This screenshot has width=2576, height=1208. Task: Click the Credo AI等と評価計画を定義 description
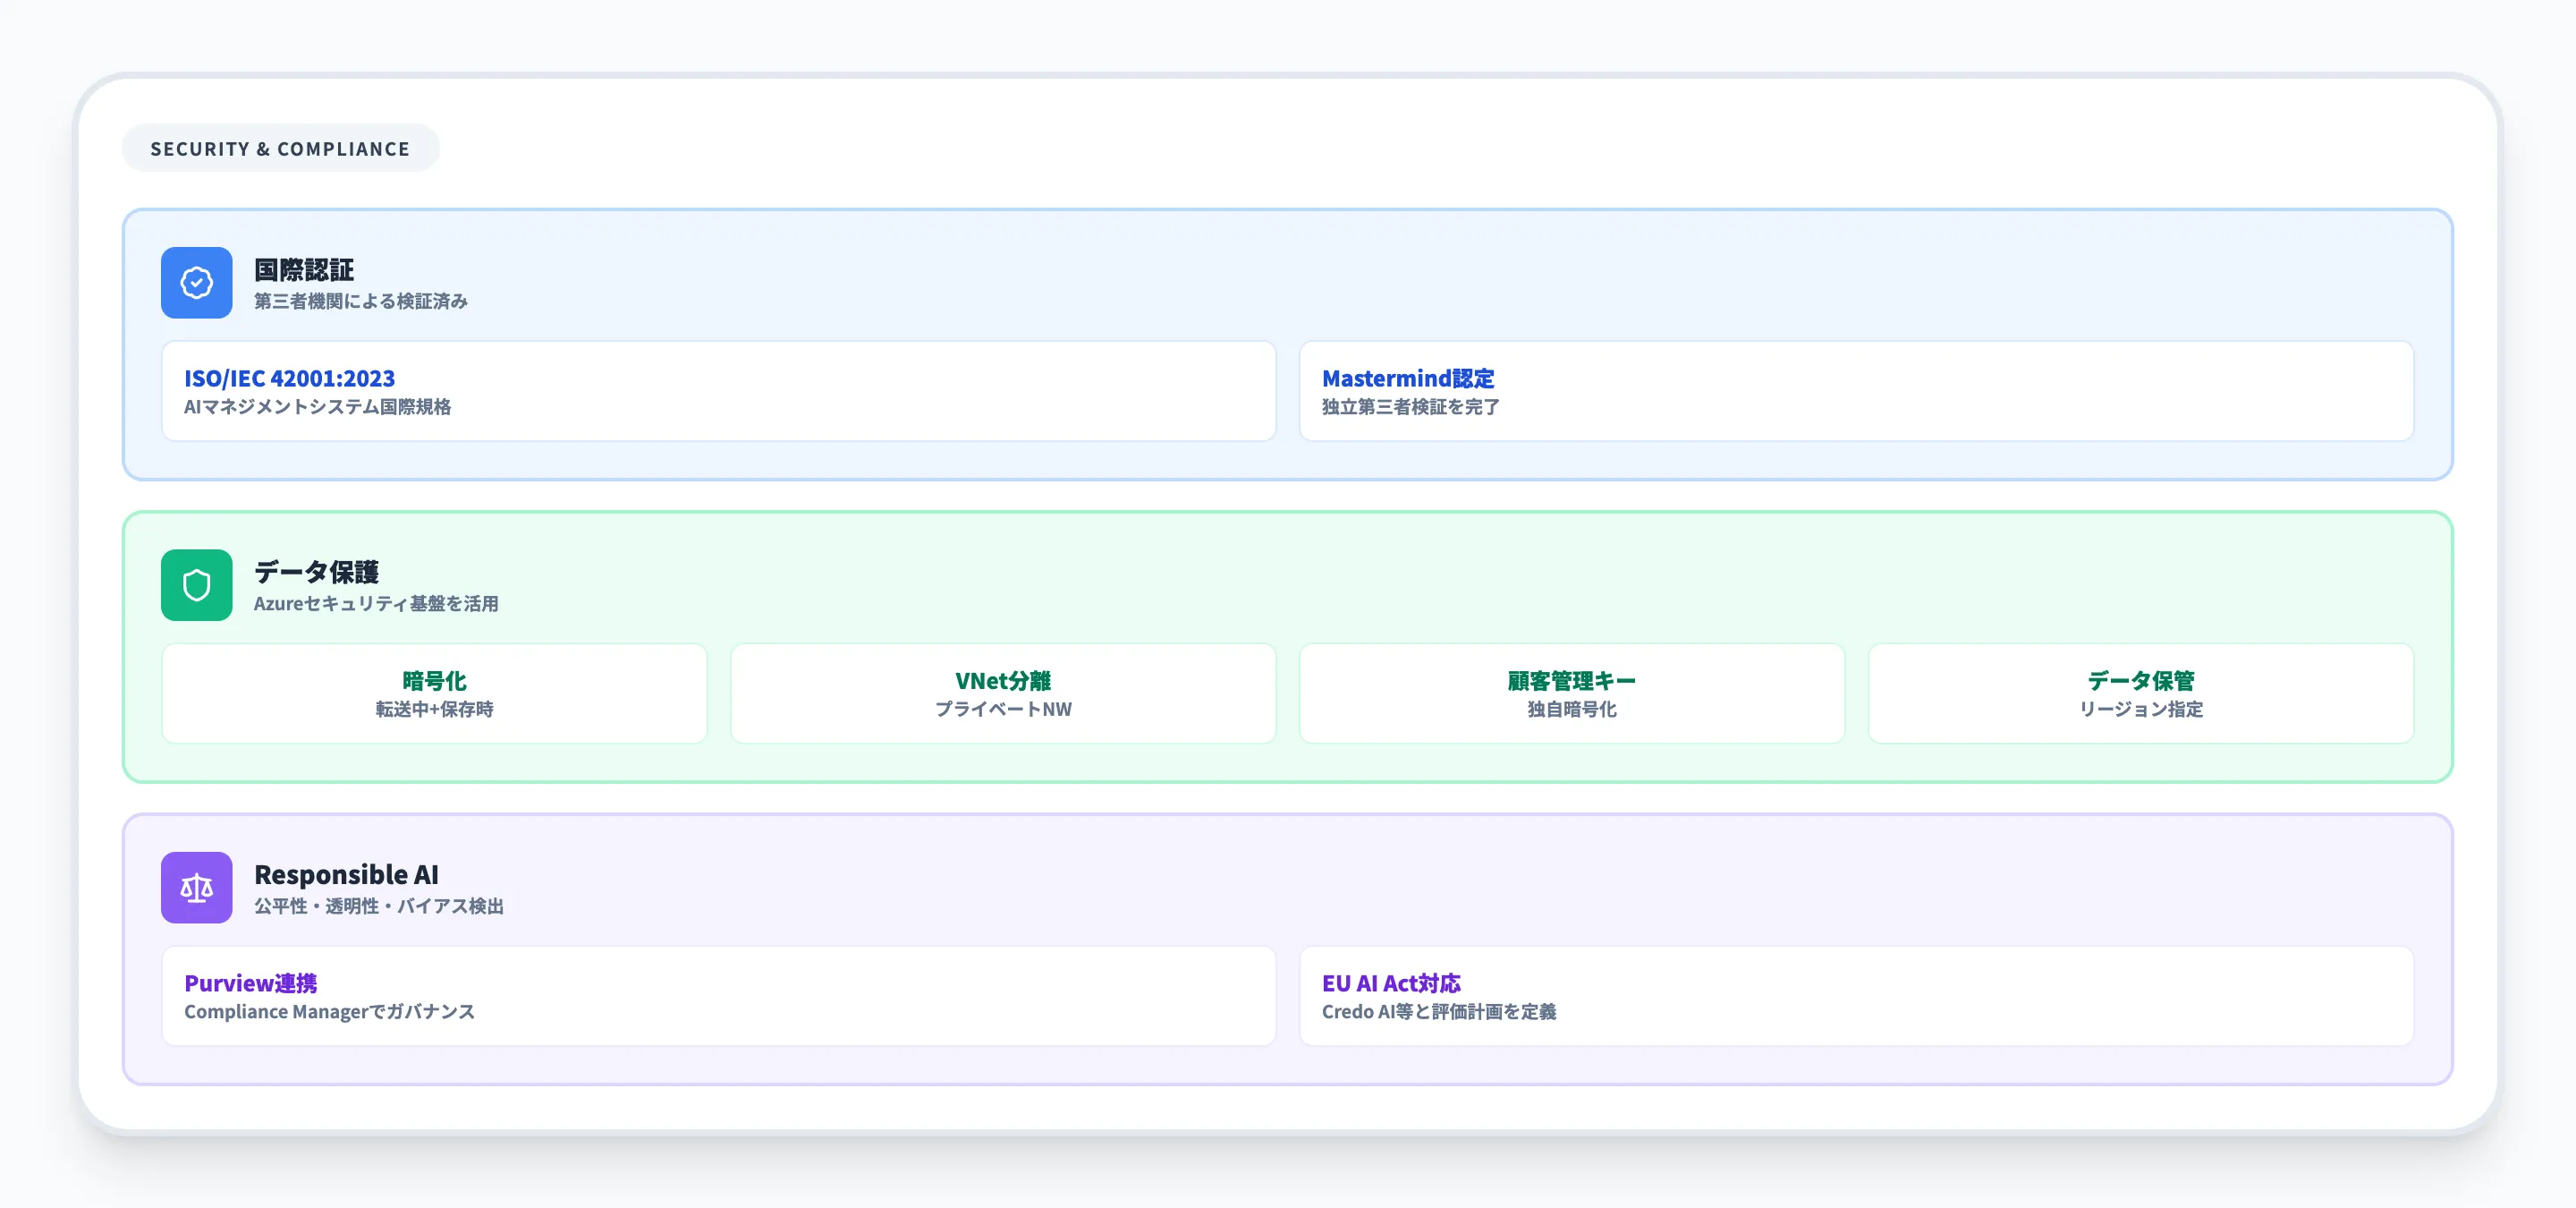click(x=1438, y=1012)
